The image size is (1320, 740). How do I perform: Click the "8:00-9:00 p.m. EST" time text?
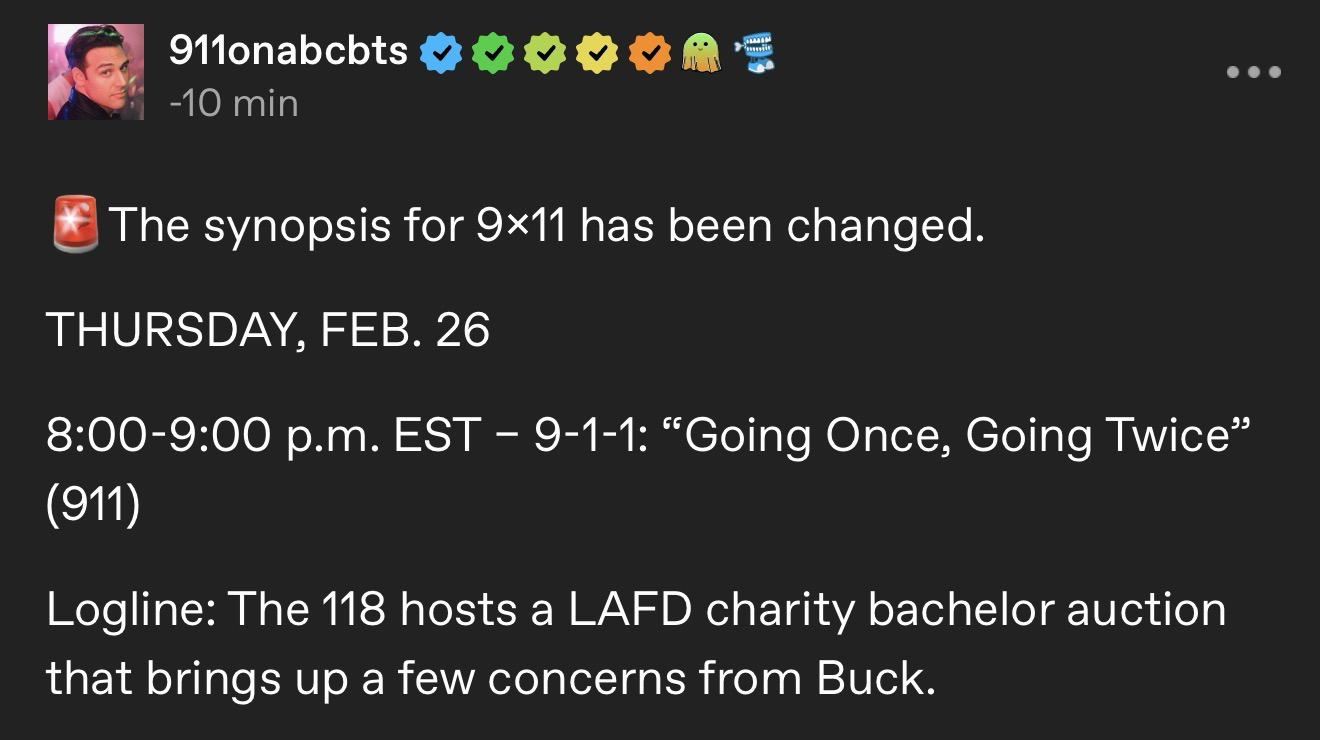[x=263, y=436]
